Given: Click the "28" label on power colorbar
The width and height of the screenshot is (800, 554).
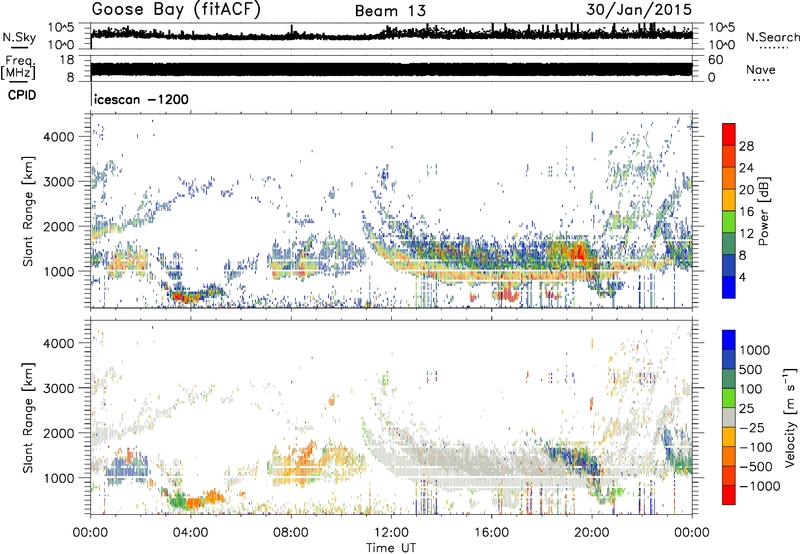Looking at the screenshot, I should pos(746,146).
